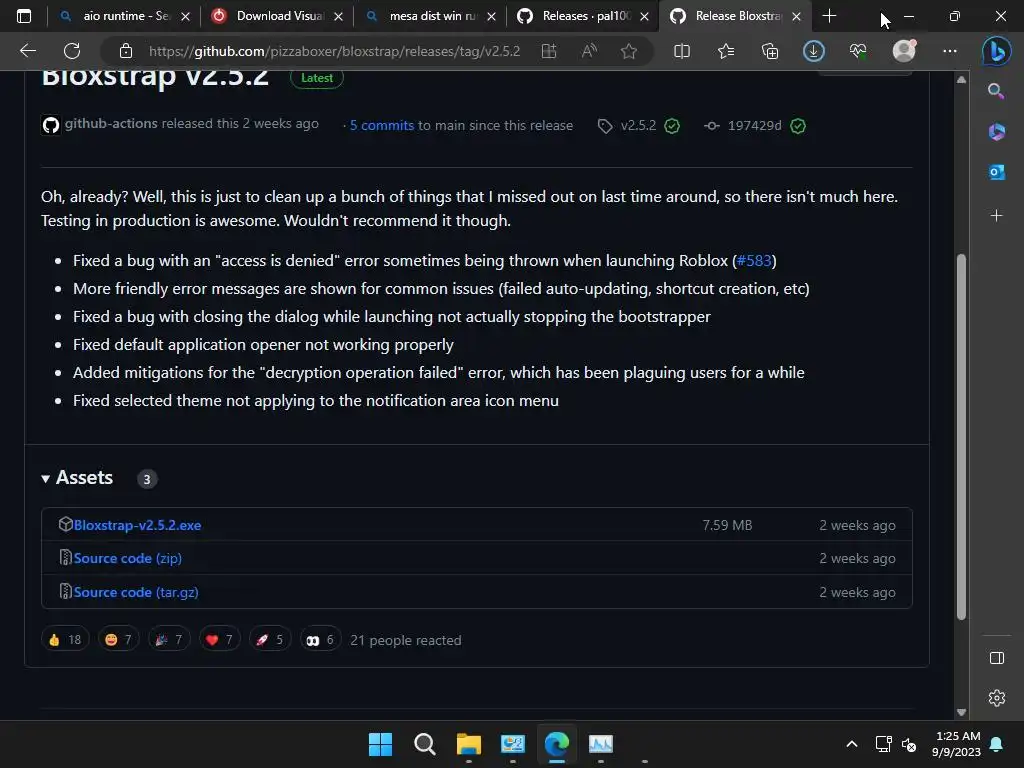This screenshot has width=1024, height=768.
Task: Open the Downloads toolbar icon
Action: coord(814,51)
